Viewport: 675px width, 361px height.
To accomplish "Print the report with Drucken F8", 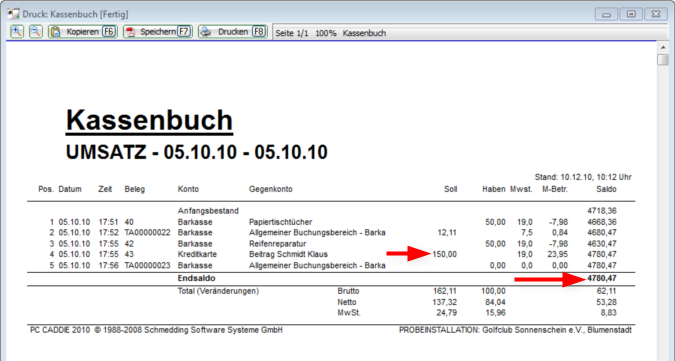I will point(233,32).
